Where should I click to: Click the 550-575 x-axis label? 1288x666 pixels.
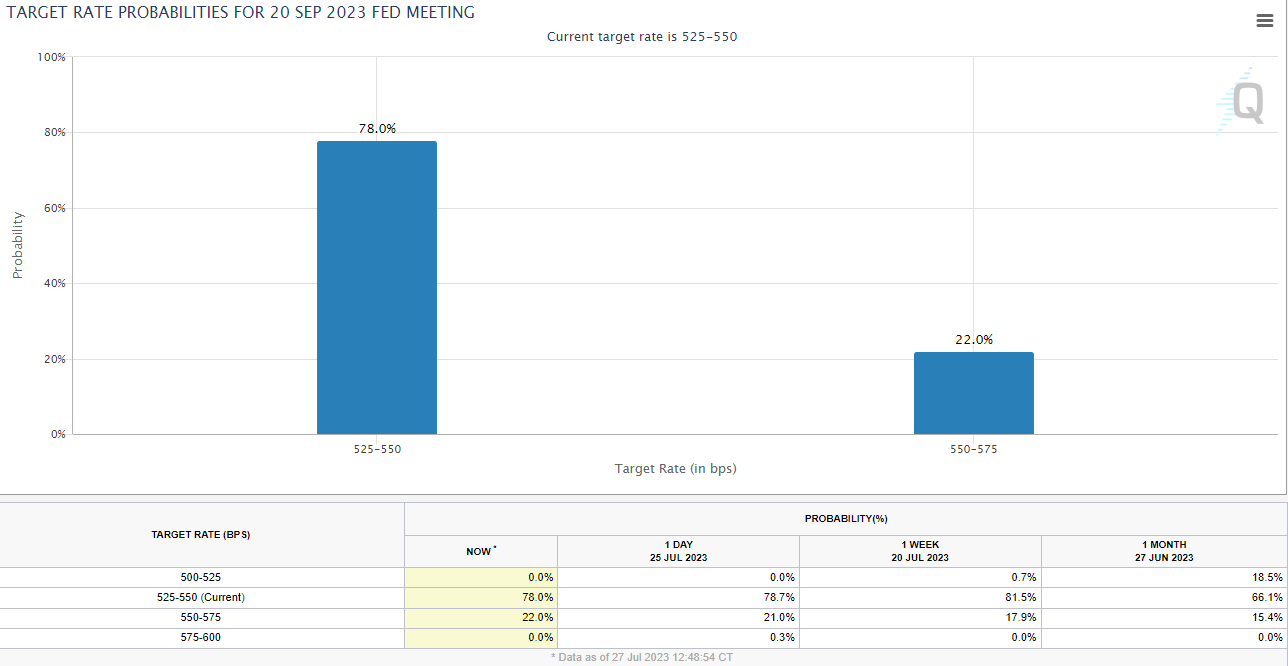[973, 450]
